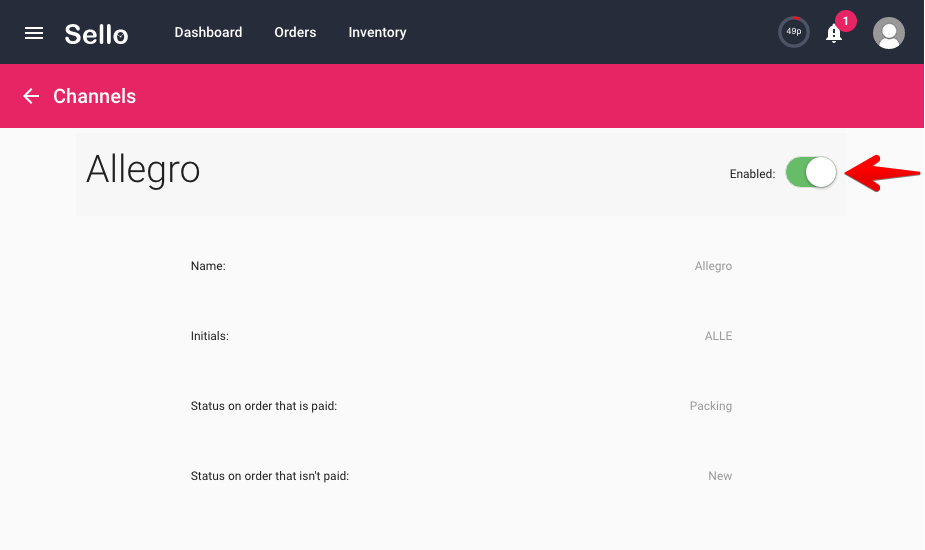Toggle the Allegro Enabled switch
The width and height of the screenshot is (925, 550).
pos(811,172)
